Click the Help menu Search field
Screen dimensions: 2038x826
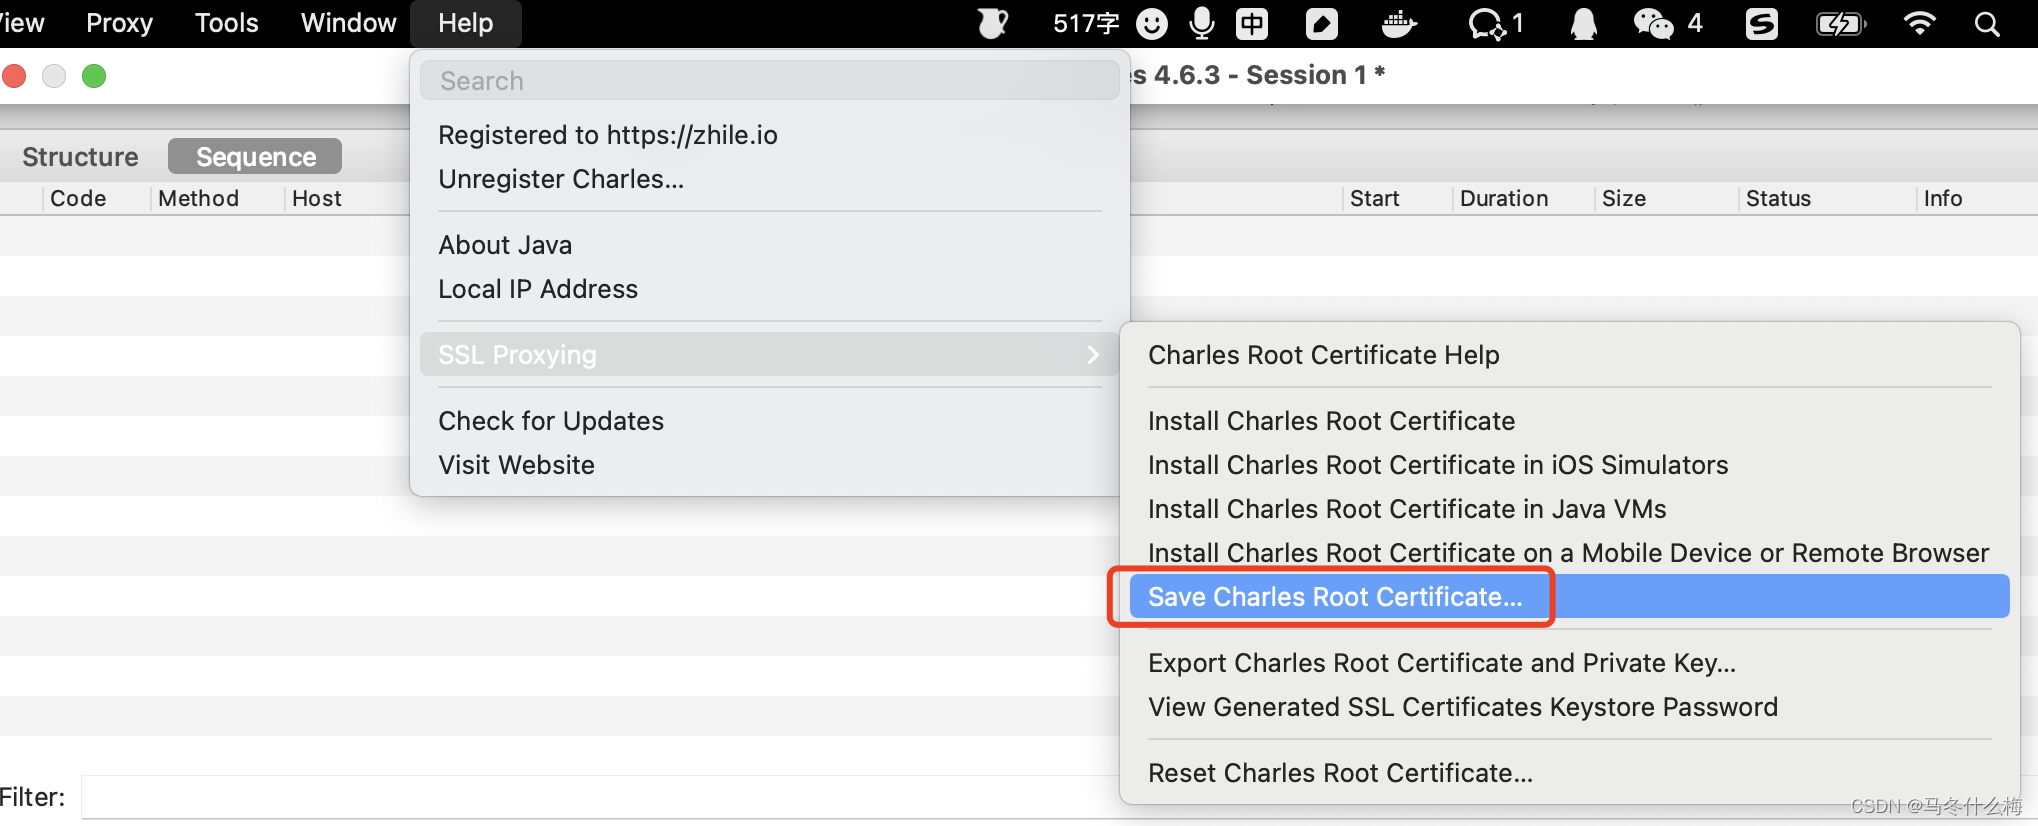coord(769,80)
